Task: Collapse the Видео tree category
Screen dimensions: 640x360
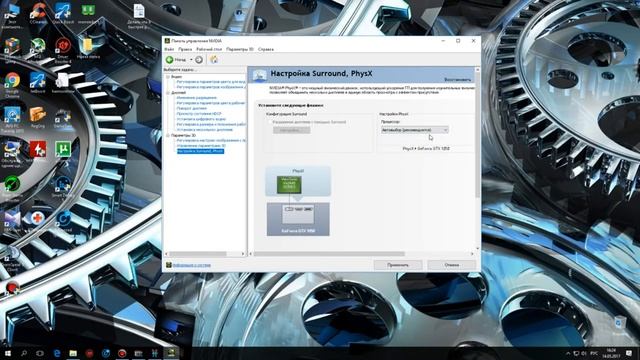Action: 168,76
